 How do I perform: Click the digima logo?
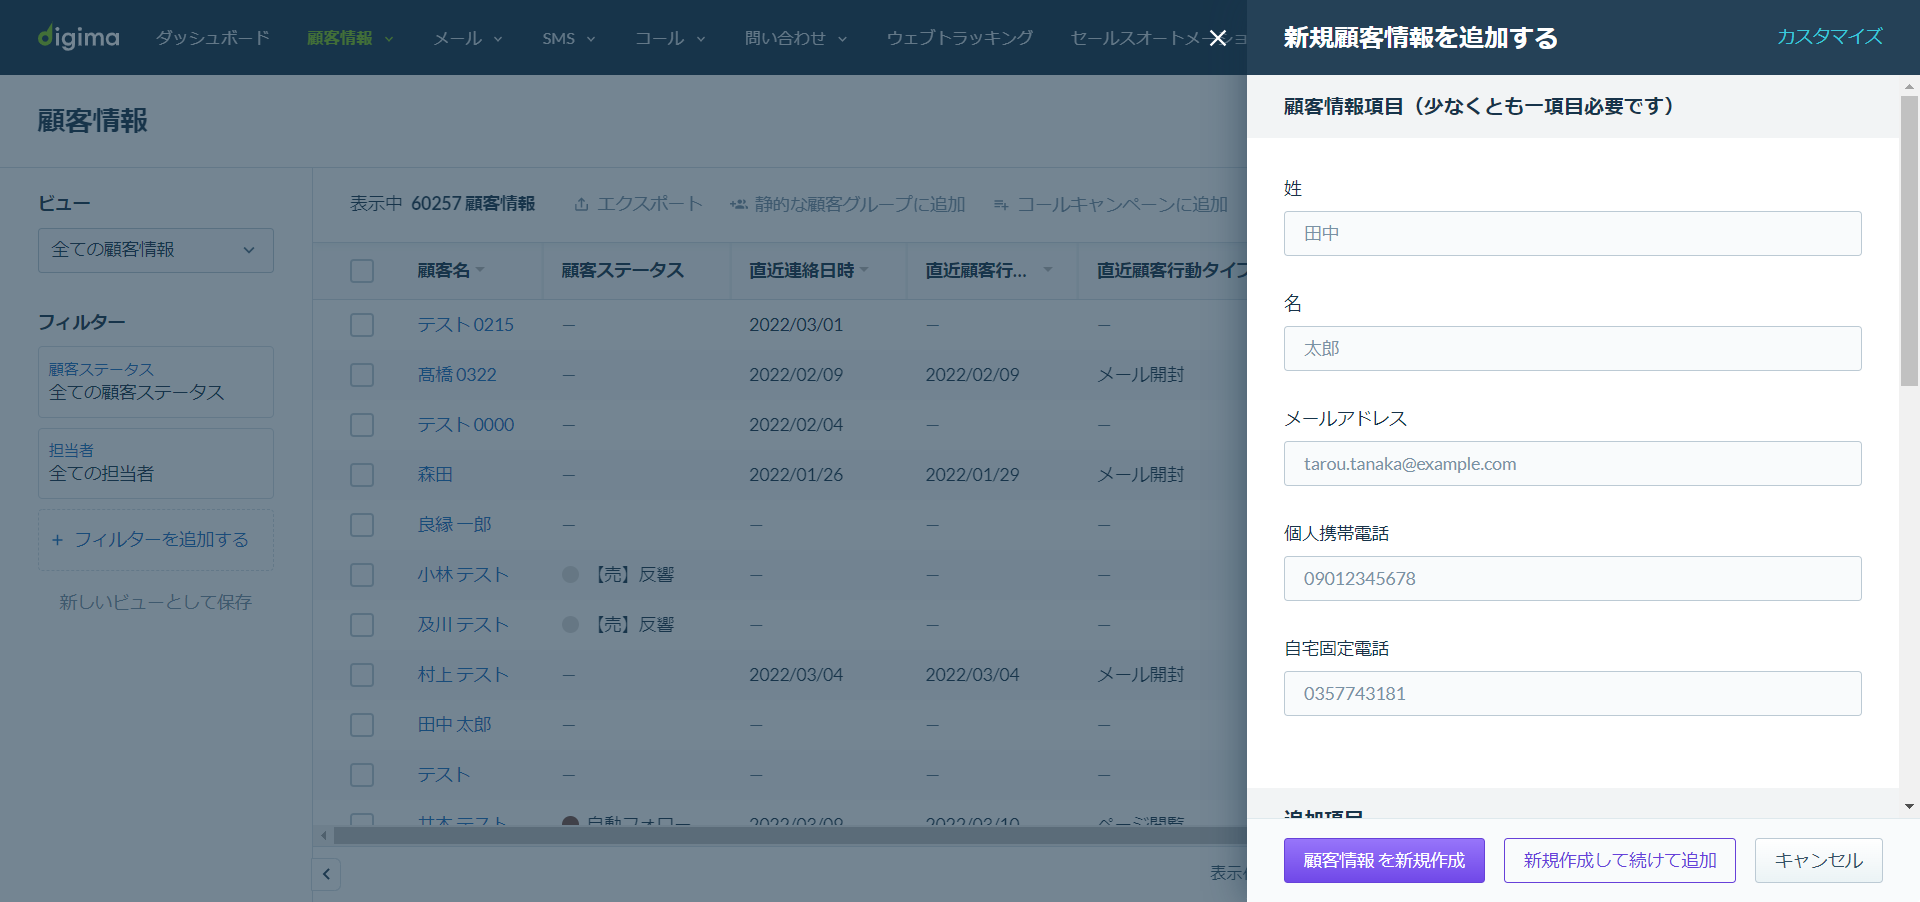tap(78, 37)
